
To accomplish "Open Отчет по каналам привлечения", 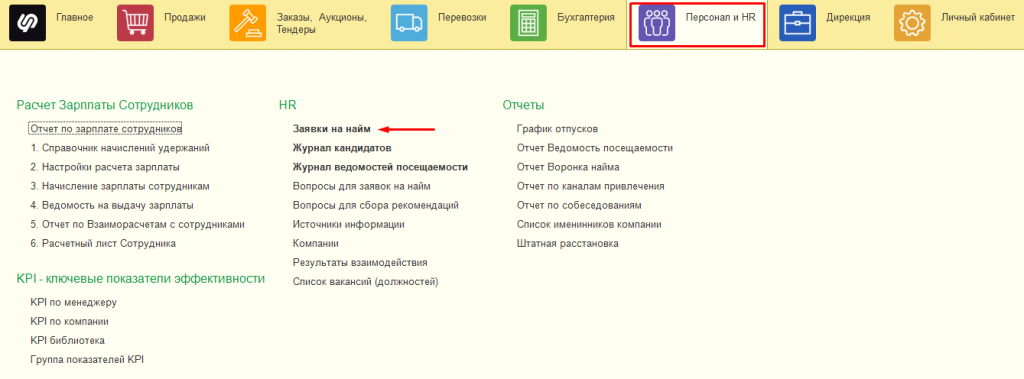I will coord(590,186).
